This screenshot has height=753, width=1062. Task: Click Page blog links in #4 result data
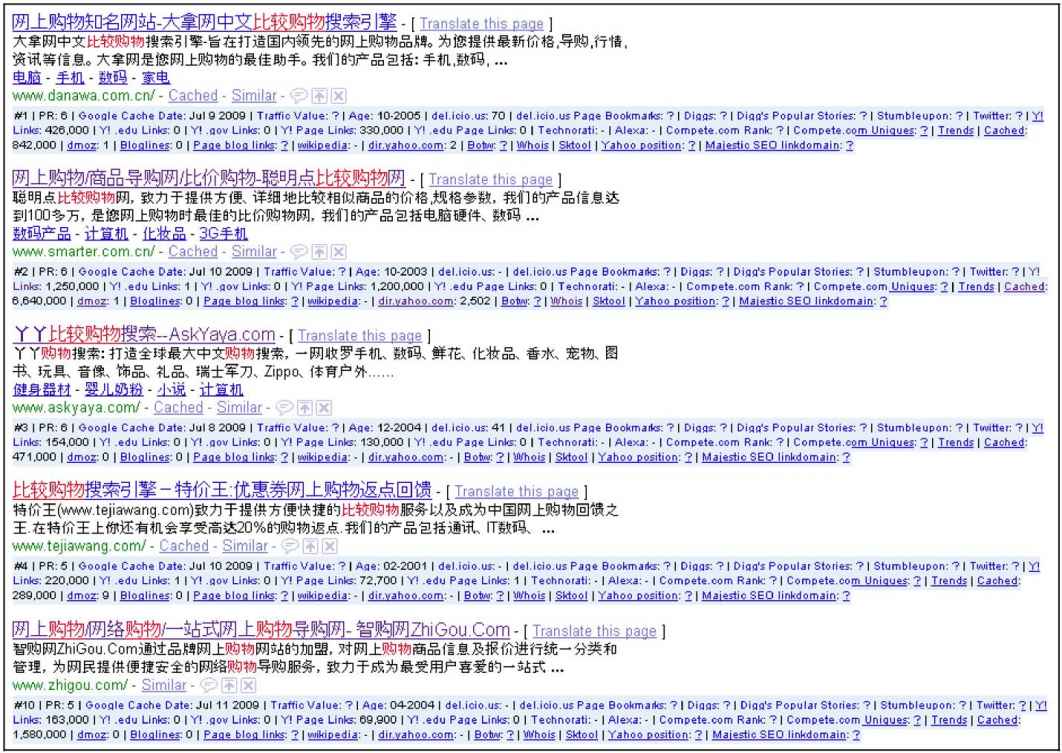coord(234,596)
